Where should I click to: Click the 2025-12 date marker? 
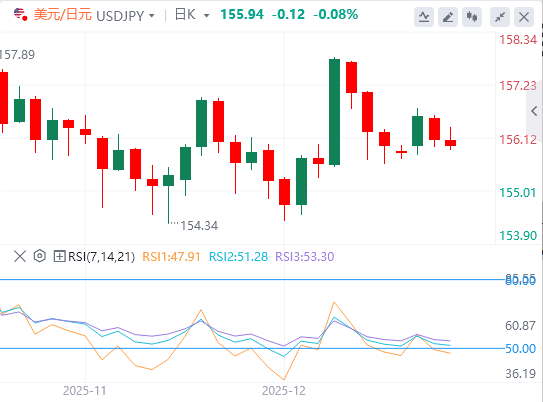(x=284, y=391)
